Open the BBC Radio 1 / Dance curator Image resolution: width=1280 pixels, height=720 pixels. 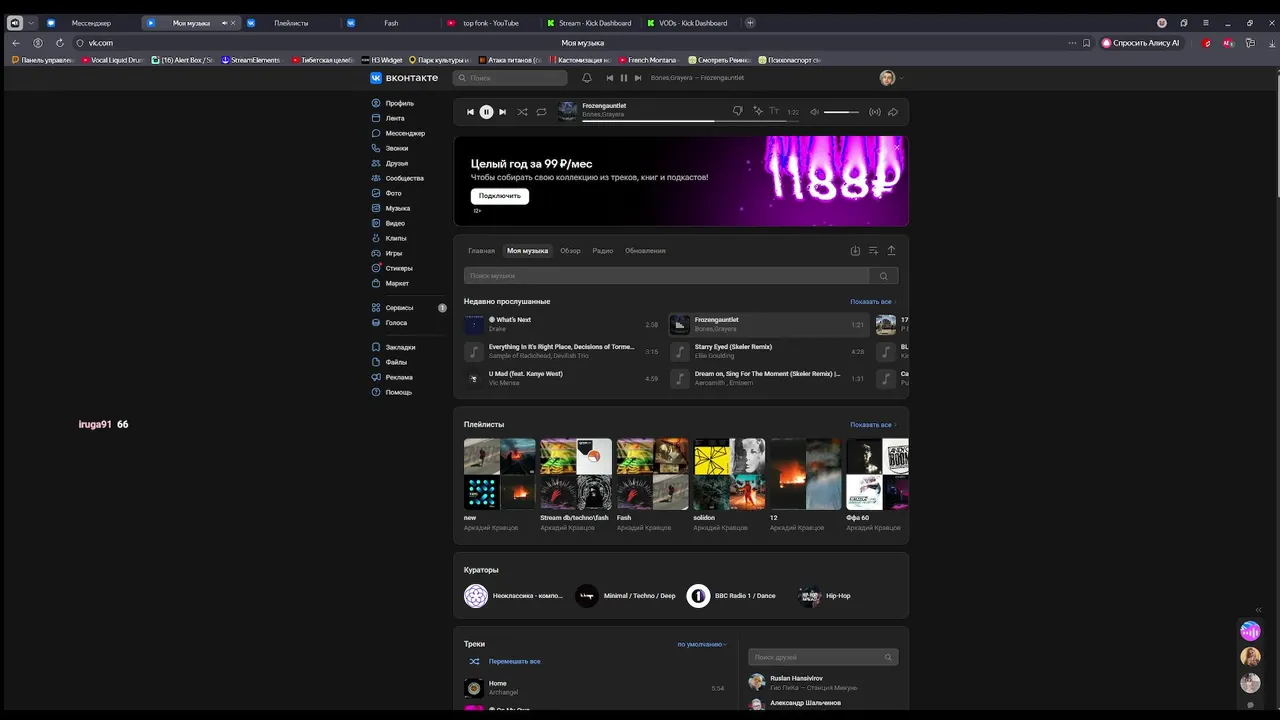(x=731, y=596)
